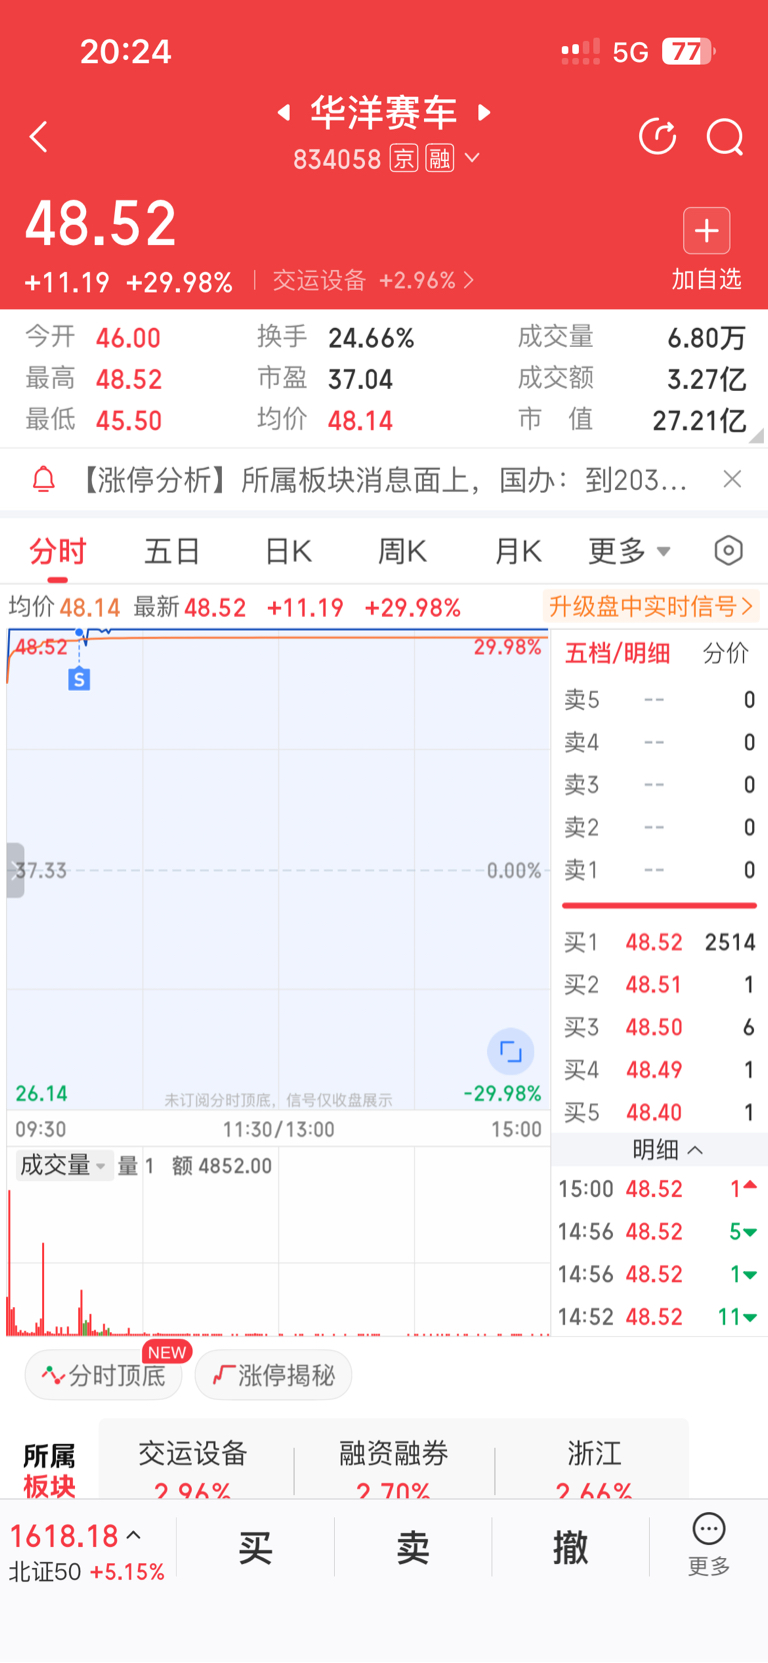Screen dimensions: 768x1663
Task: Tap the 撤 cancel order button
Action: pos(571,1548)
